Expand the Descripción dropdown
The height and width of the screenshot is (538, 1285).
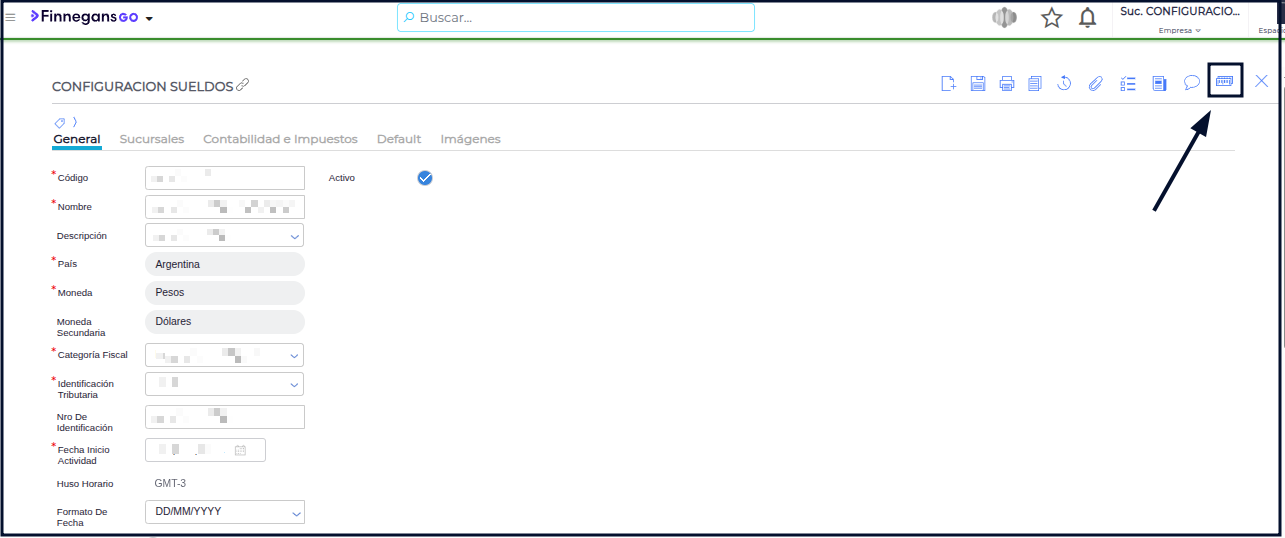(x=295, y=236)
